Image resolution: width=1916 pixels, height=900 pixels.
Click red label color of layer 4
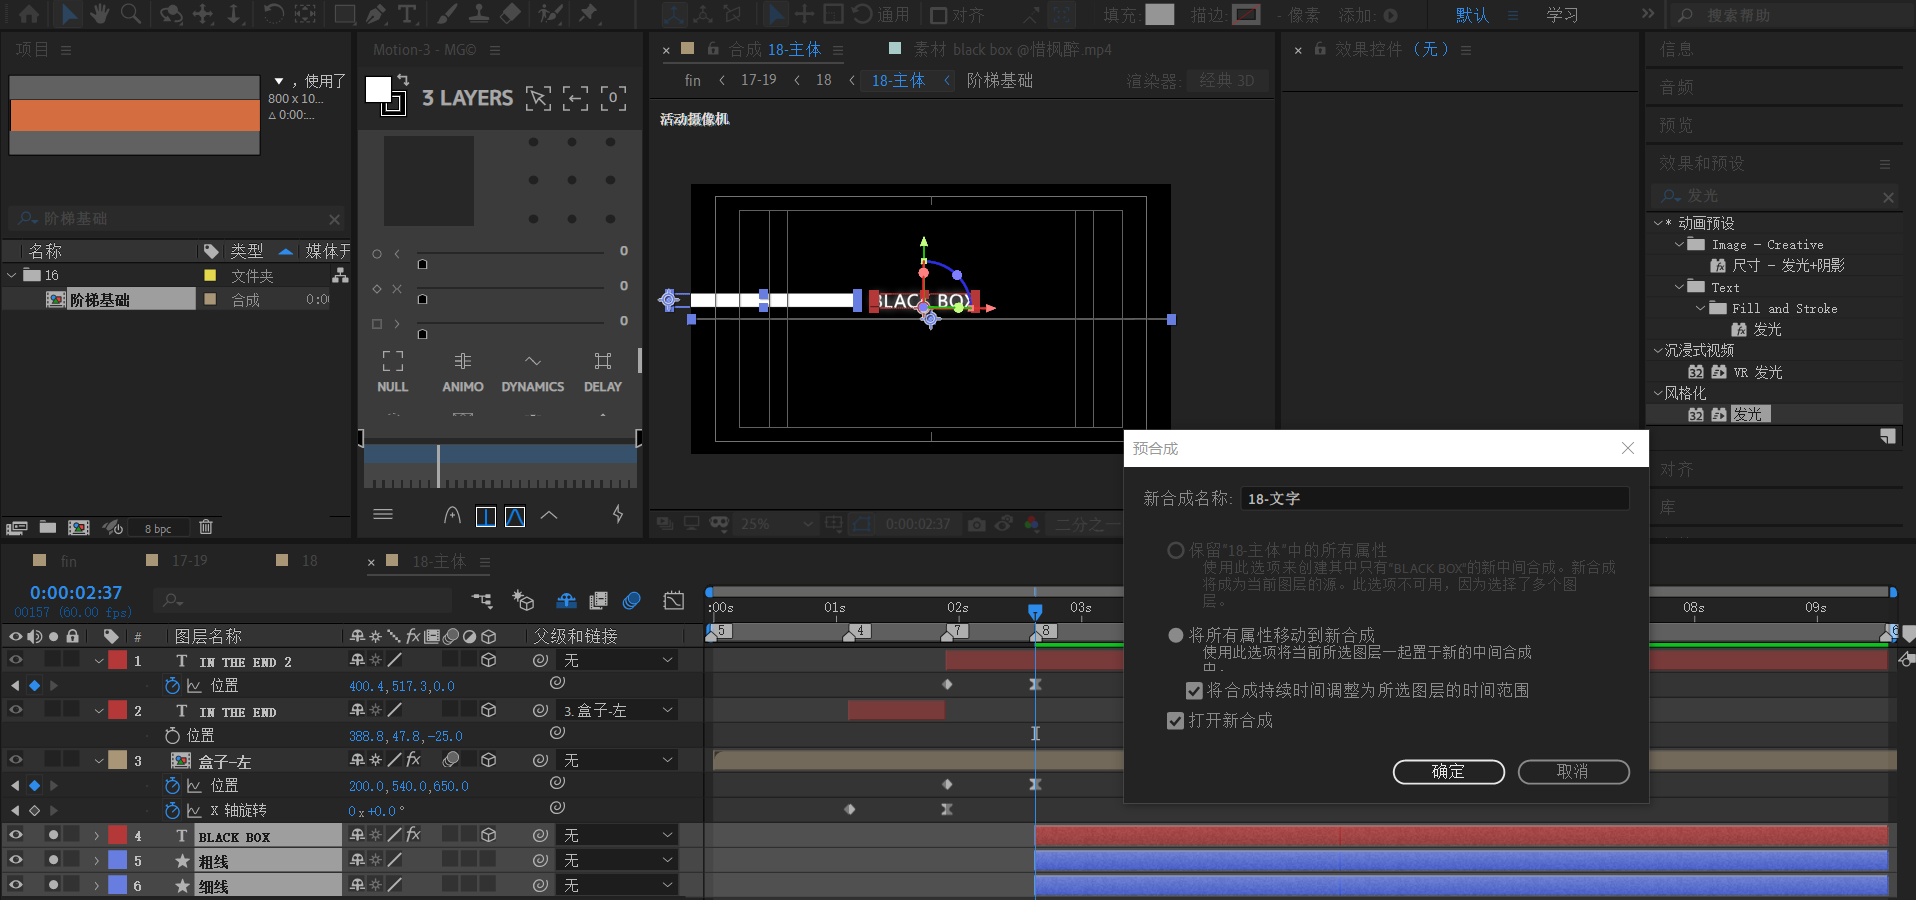118,835
